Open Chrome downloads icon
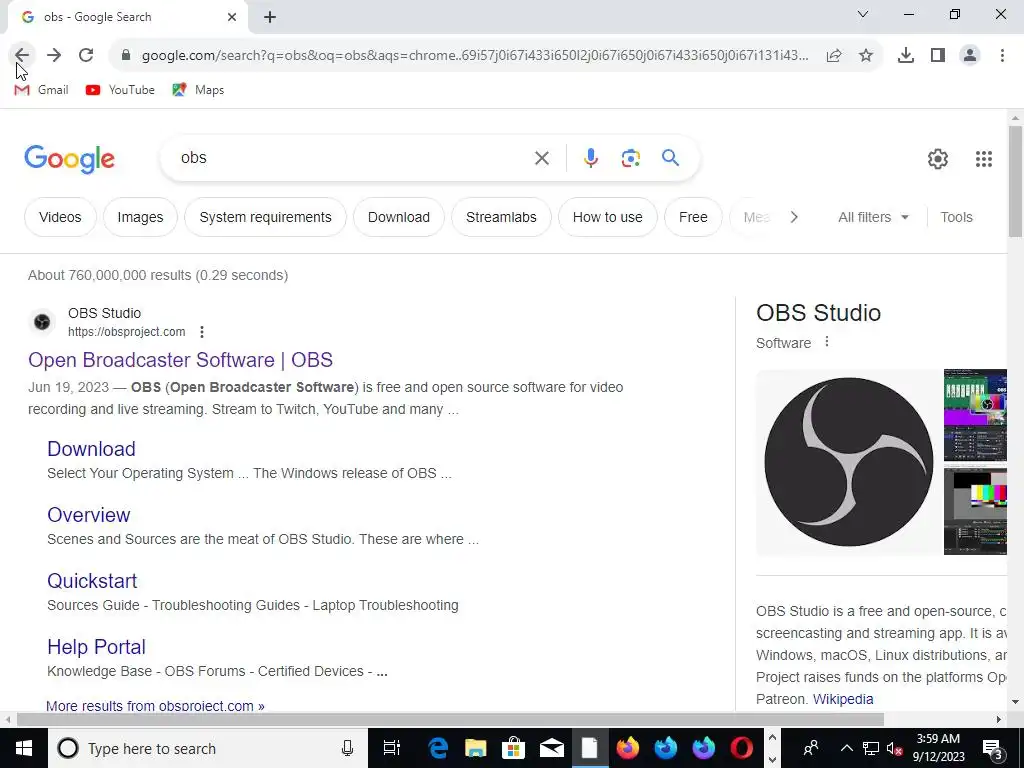The image size is (1024, 768). [906, 56]
